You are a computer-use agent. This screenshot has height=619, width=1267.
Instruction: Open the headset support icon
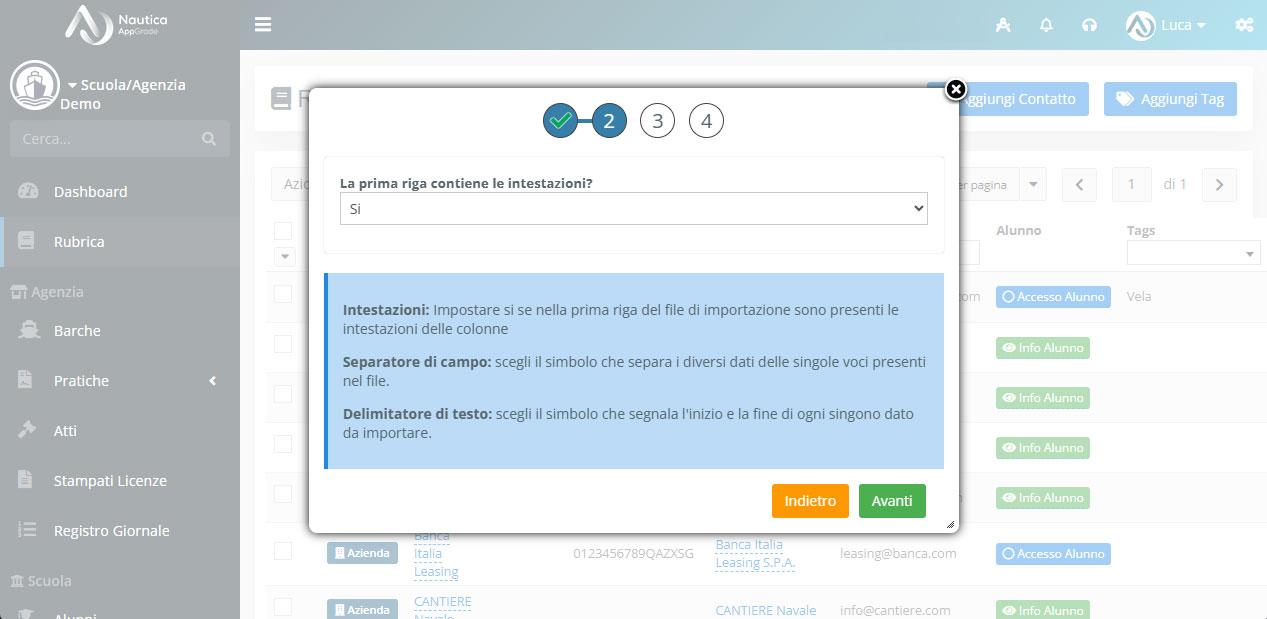click(1090, 25)
